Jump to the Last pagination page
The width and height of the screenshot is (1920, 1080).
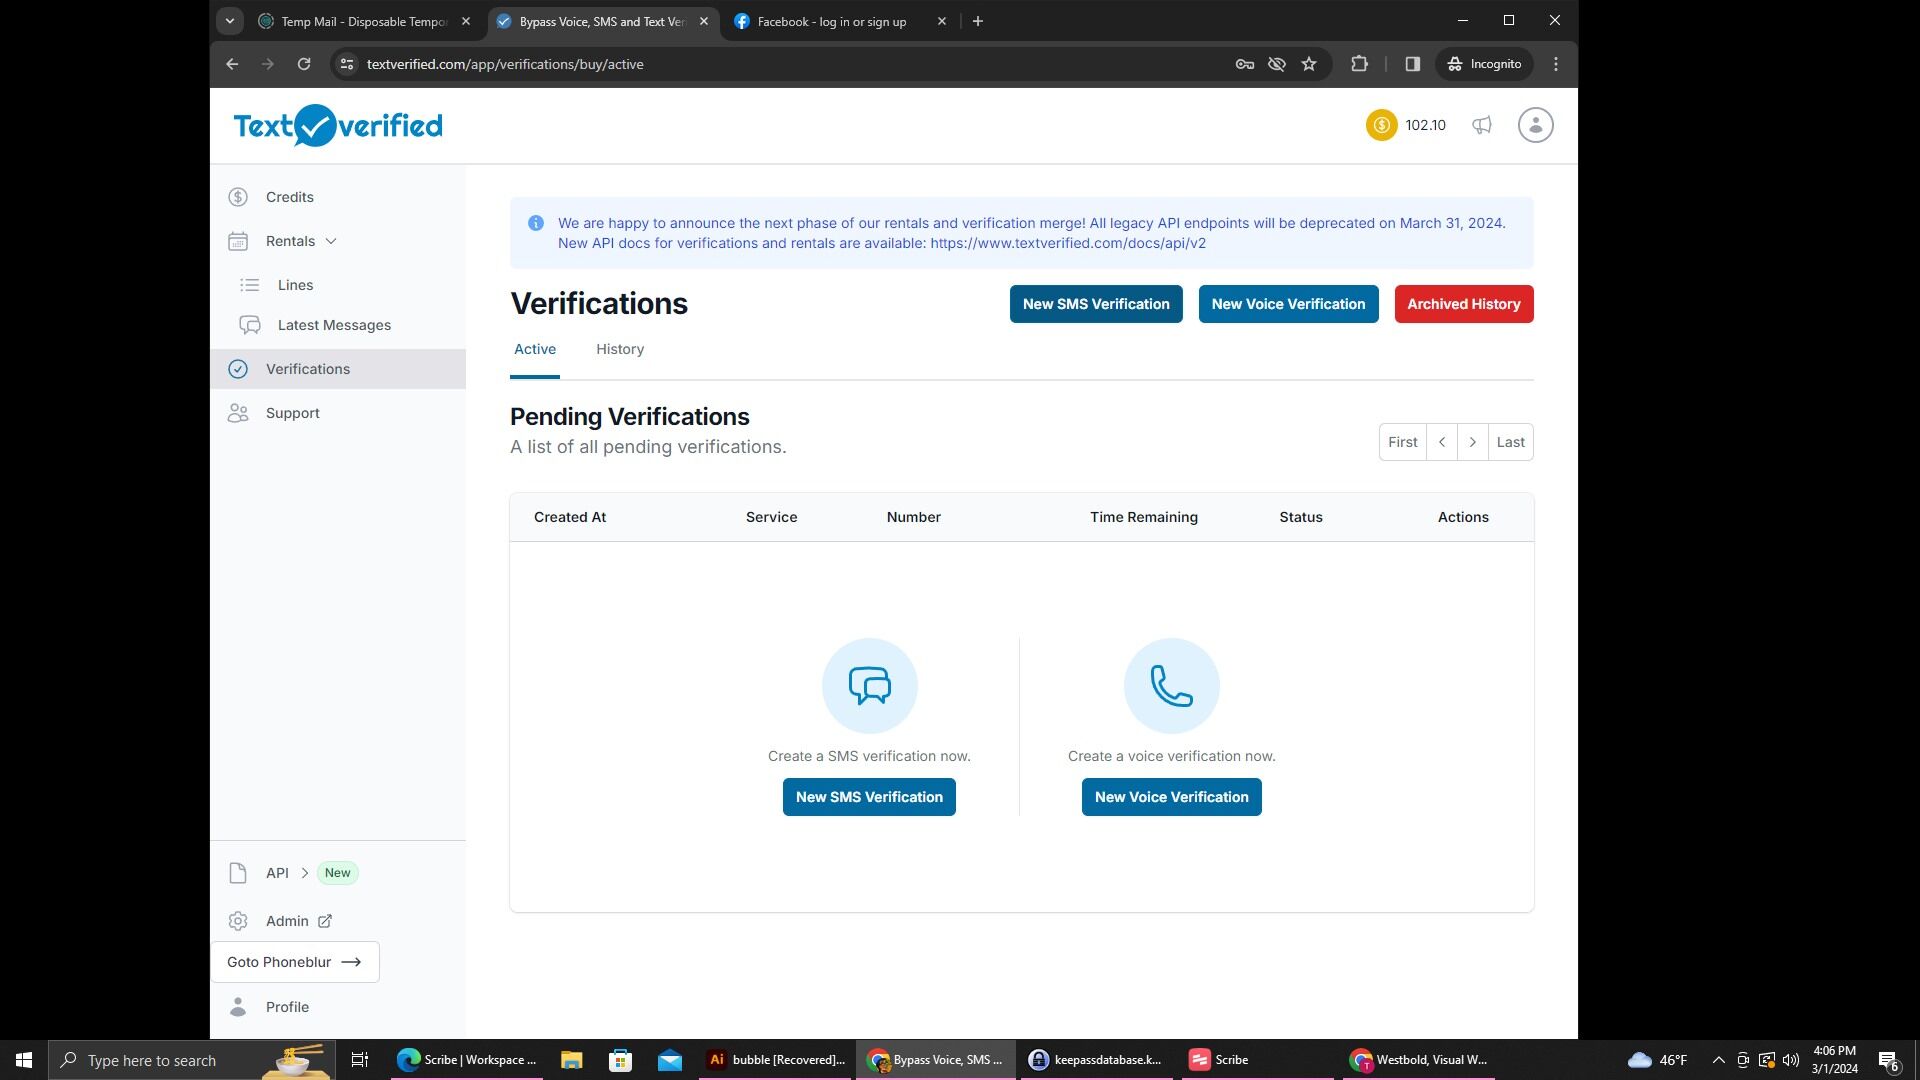click(1510, 441)
